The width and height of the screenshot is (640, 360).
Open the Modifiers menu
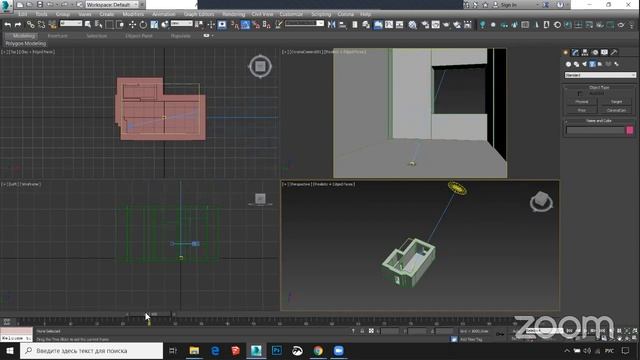pos(133,14)
